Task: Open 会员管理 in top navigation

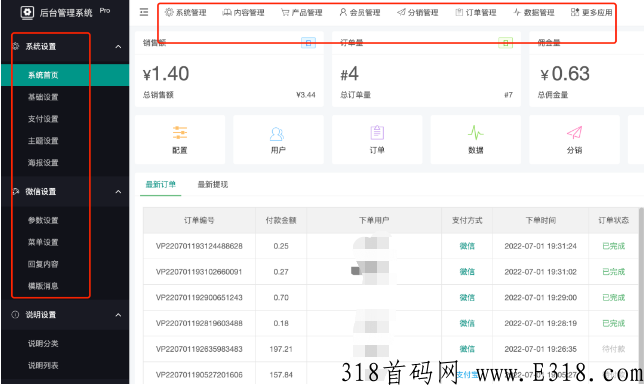Action: (360, 13)
